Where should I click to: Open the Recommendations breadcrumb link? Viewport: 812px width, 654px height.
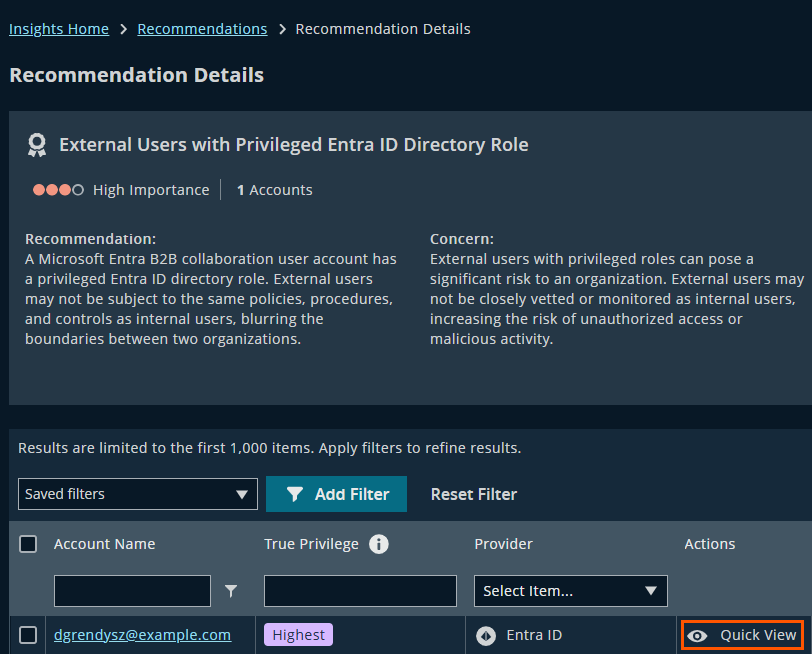click(x=202, y=29)
